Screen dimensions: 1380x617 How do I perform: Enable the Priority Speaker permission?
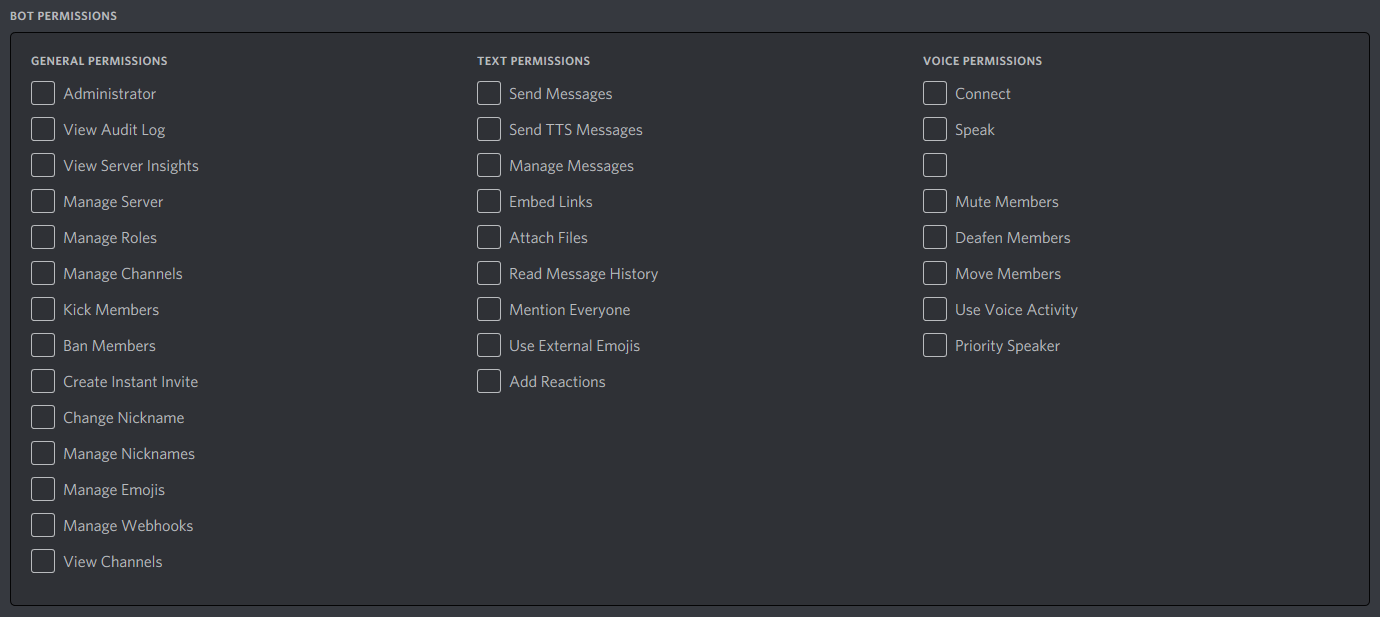click(935, 344)
